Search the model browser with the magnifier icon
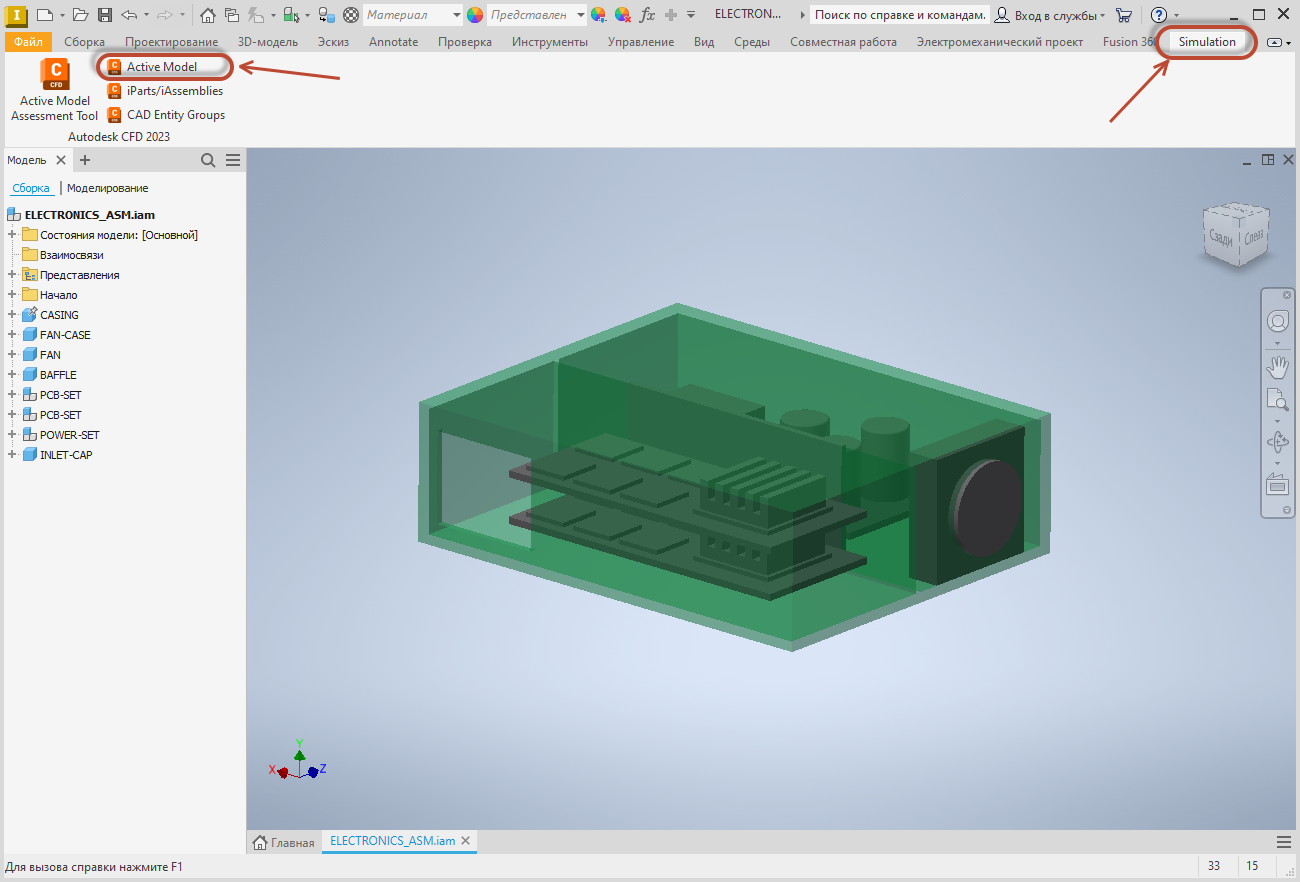Viewport: 1300px width, 882px height. [x=208, y=160]
